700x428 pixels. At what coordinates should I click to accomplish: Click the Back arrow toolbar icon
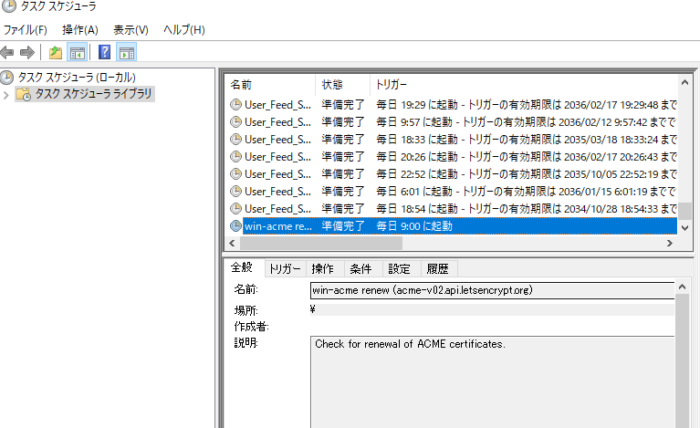point(8,52)
